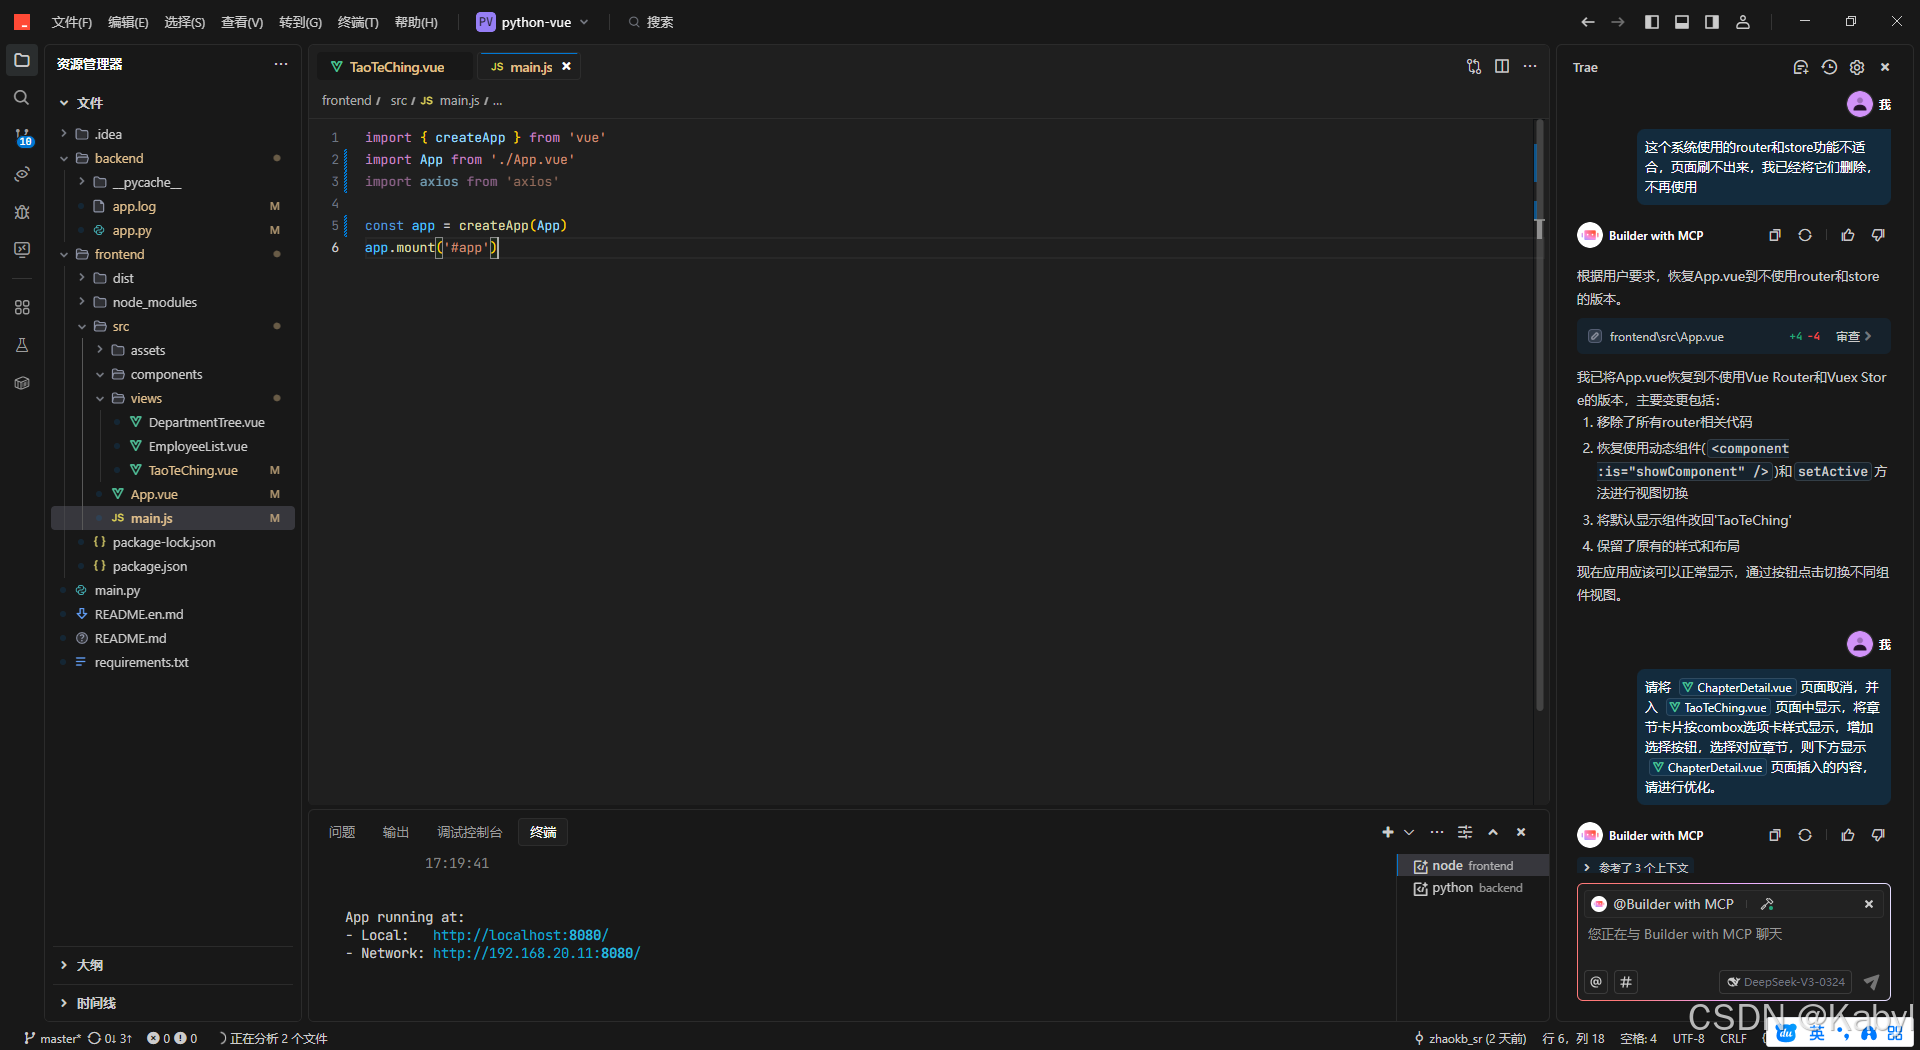
Task: Open the Explorer view in activity bar
Action: (x=22, y=60)
